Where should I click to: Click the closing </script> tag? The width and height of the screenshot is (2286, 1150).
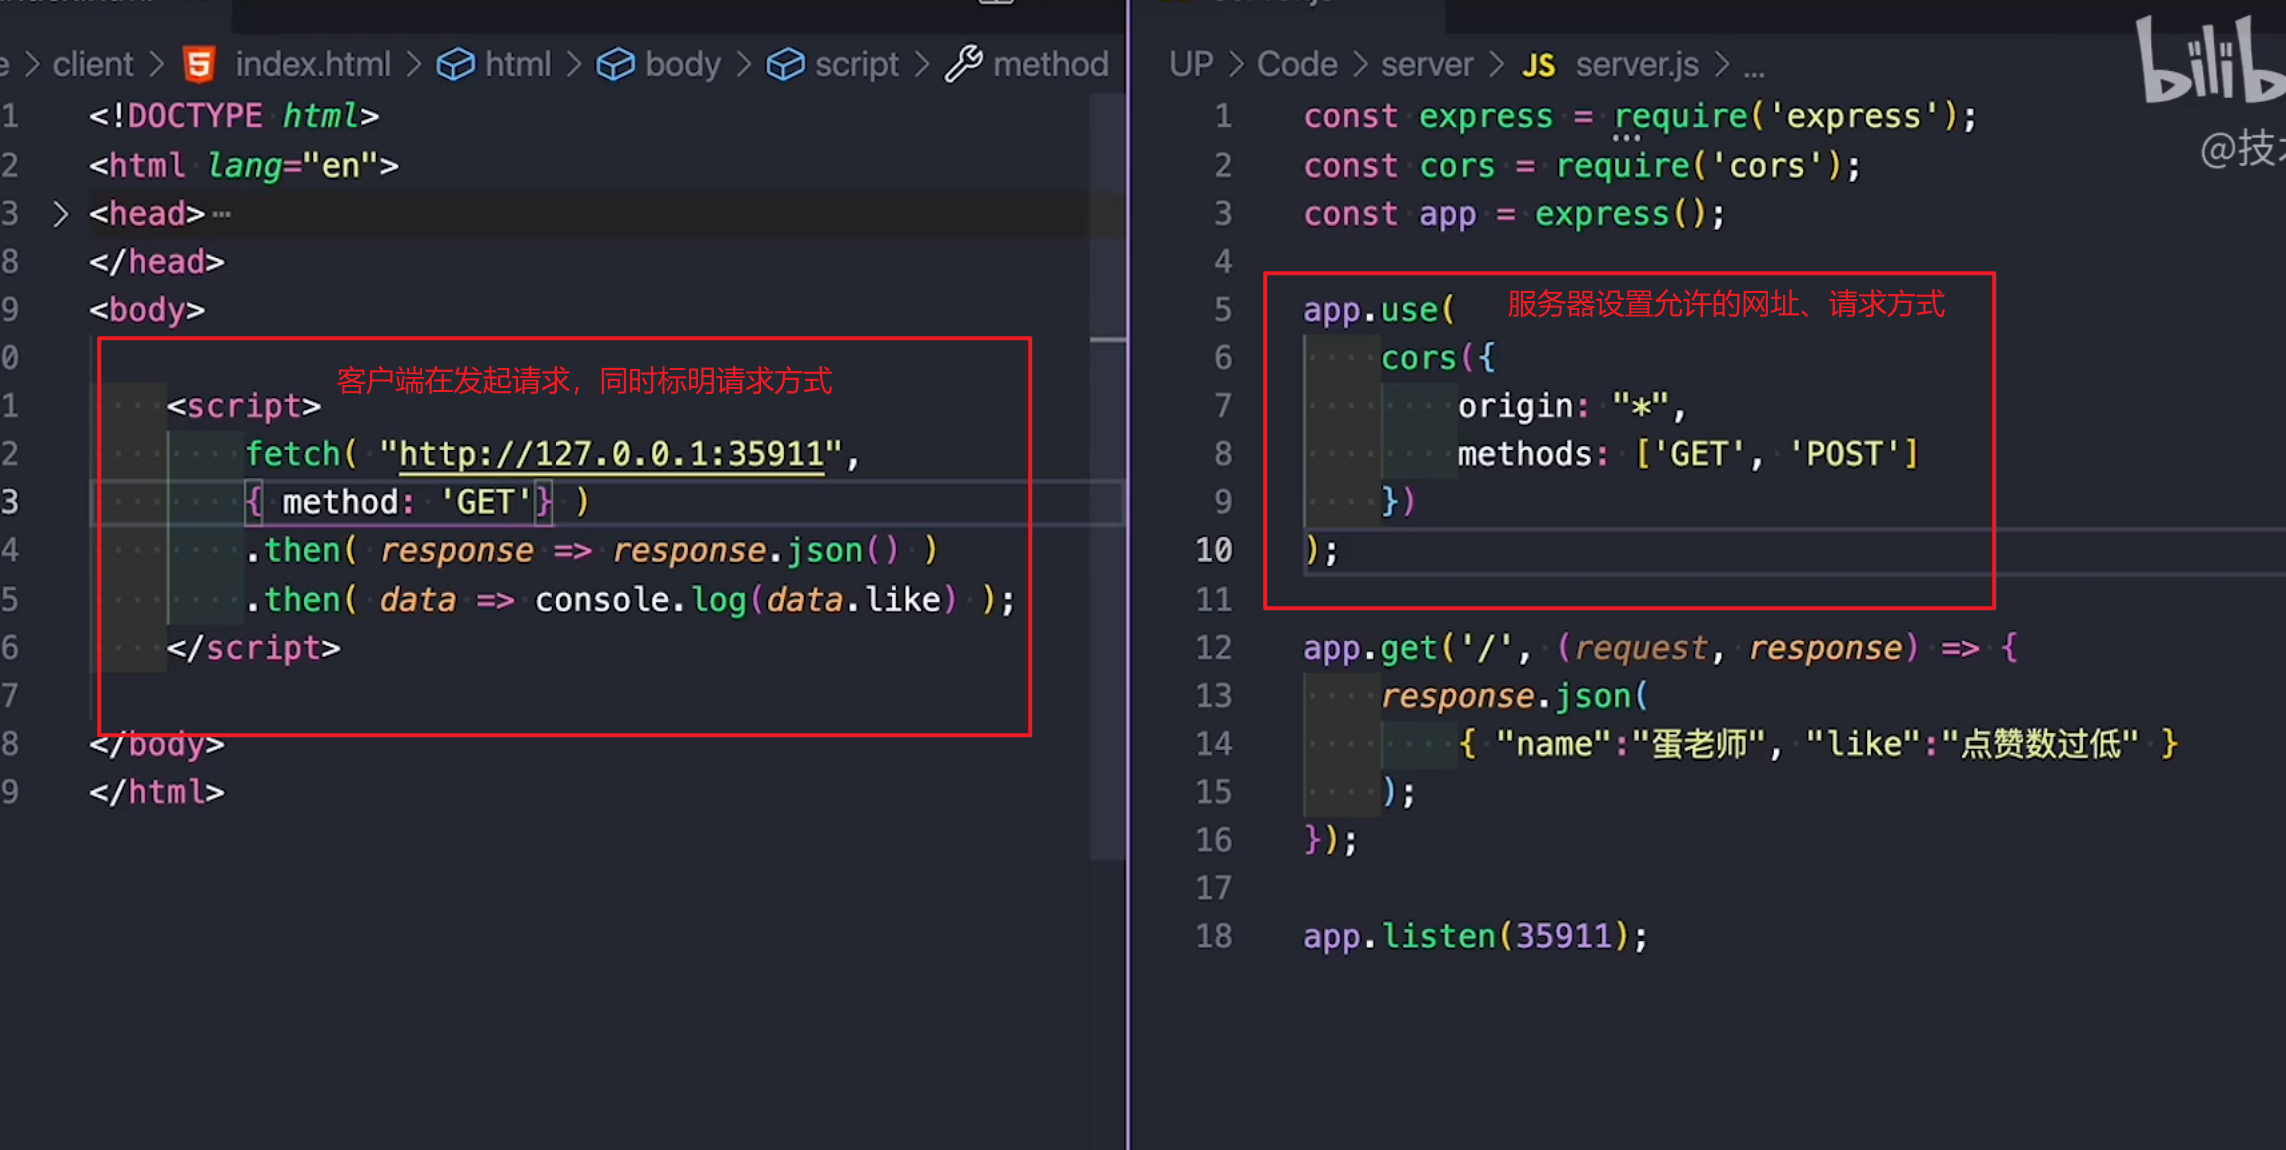(x=253, y=648)
